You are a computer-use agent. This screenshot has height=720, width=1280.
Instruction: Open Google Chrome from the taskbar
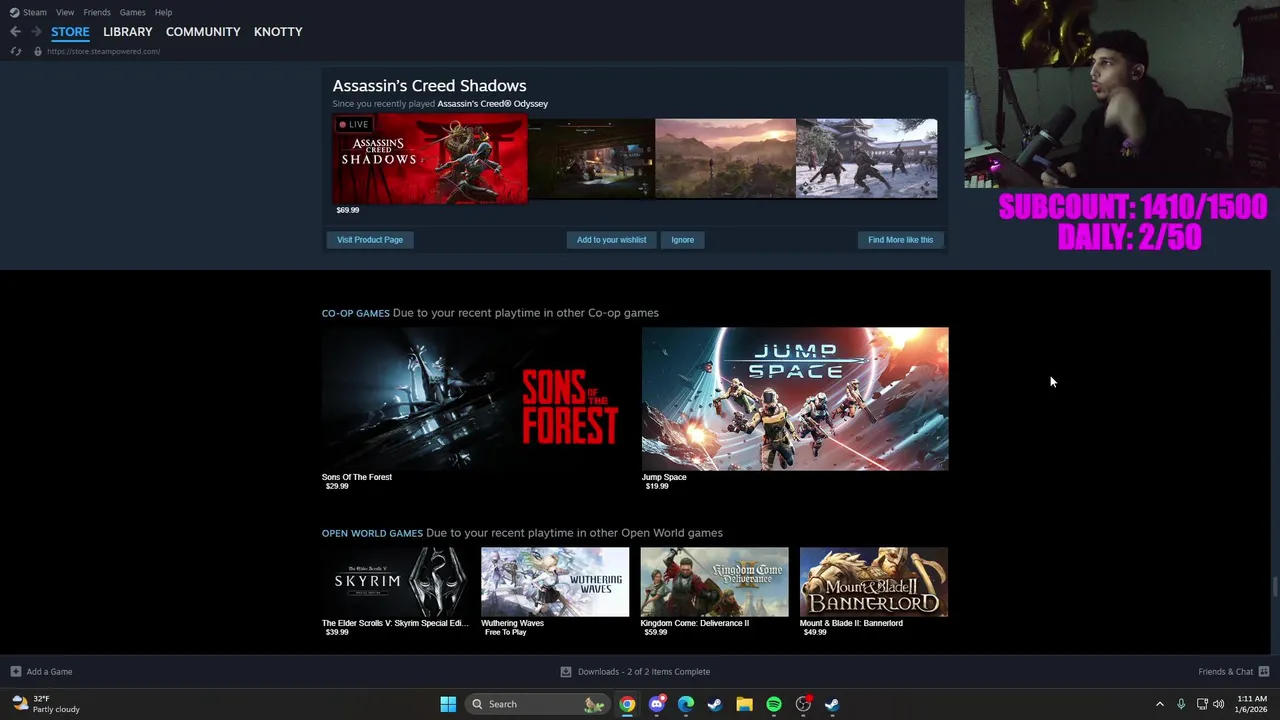627,704
